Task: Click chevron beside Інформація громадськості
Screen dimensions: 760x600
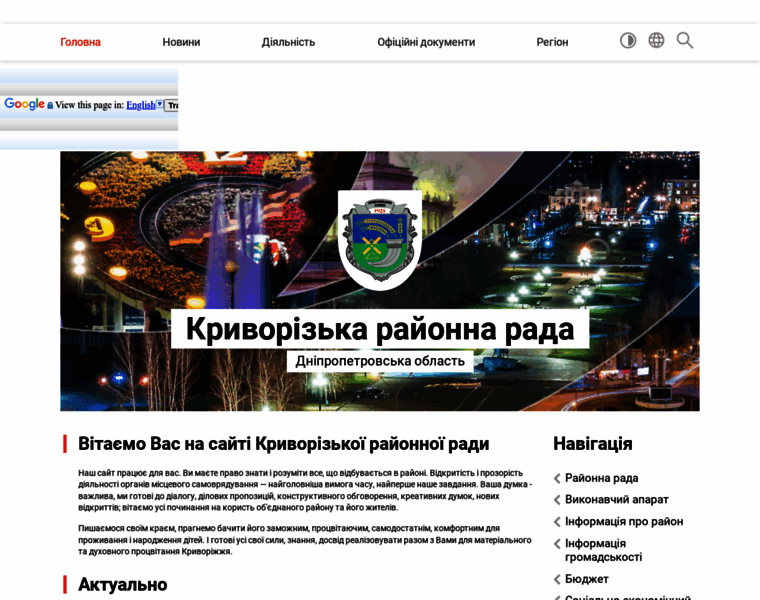Action: [x=557, y=544]
